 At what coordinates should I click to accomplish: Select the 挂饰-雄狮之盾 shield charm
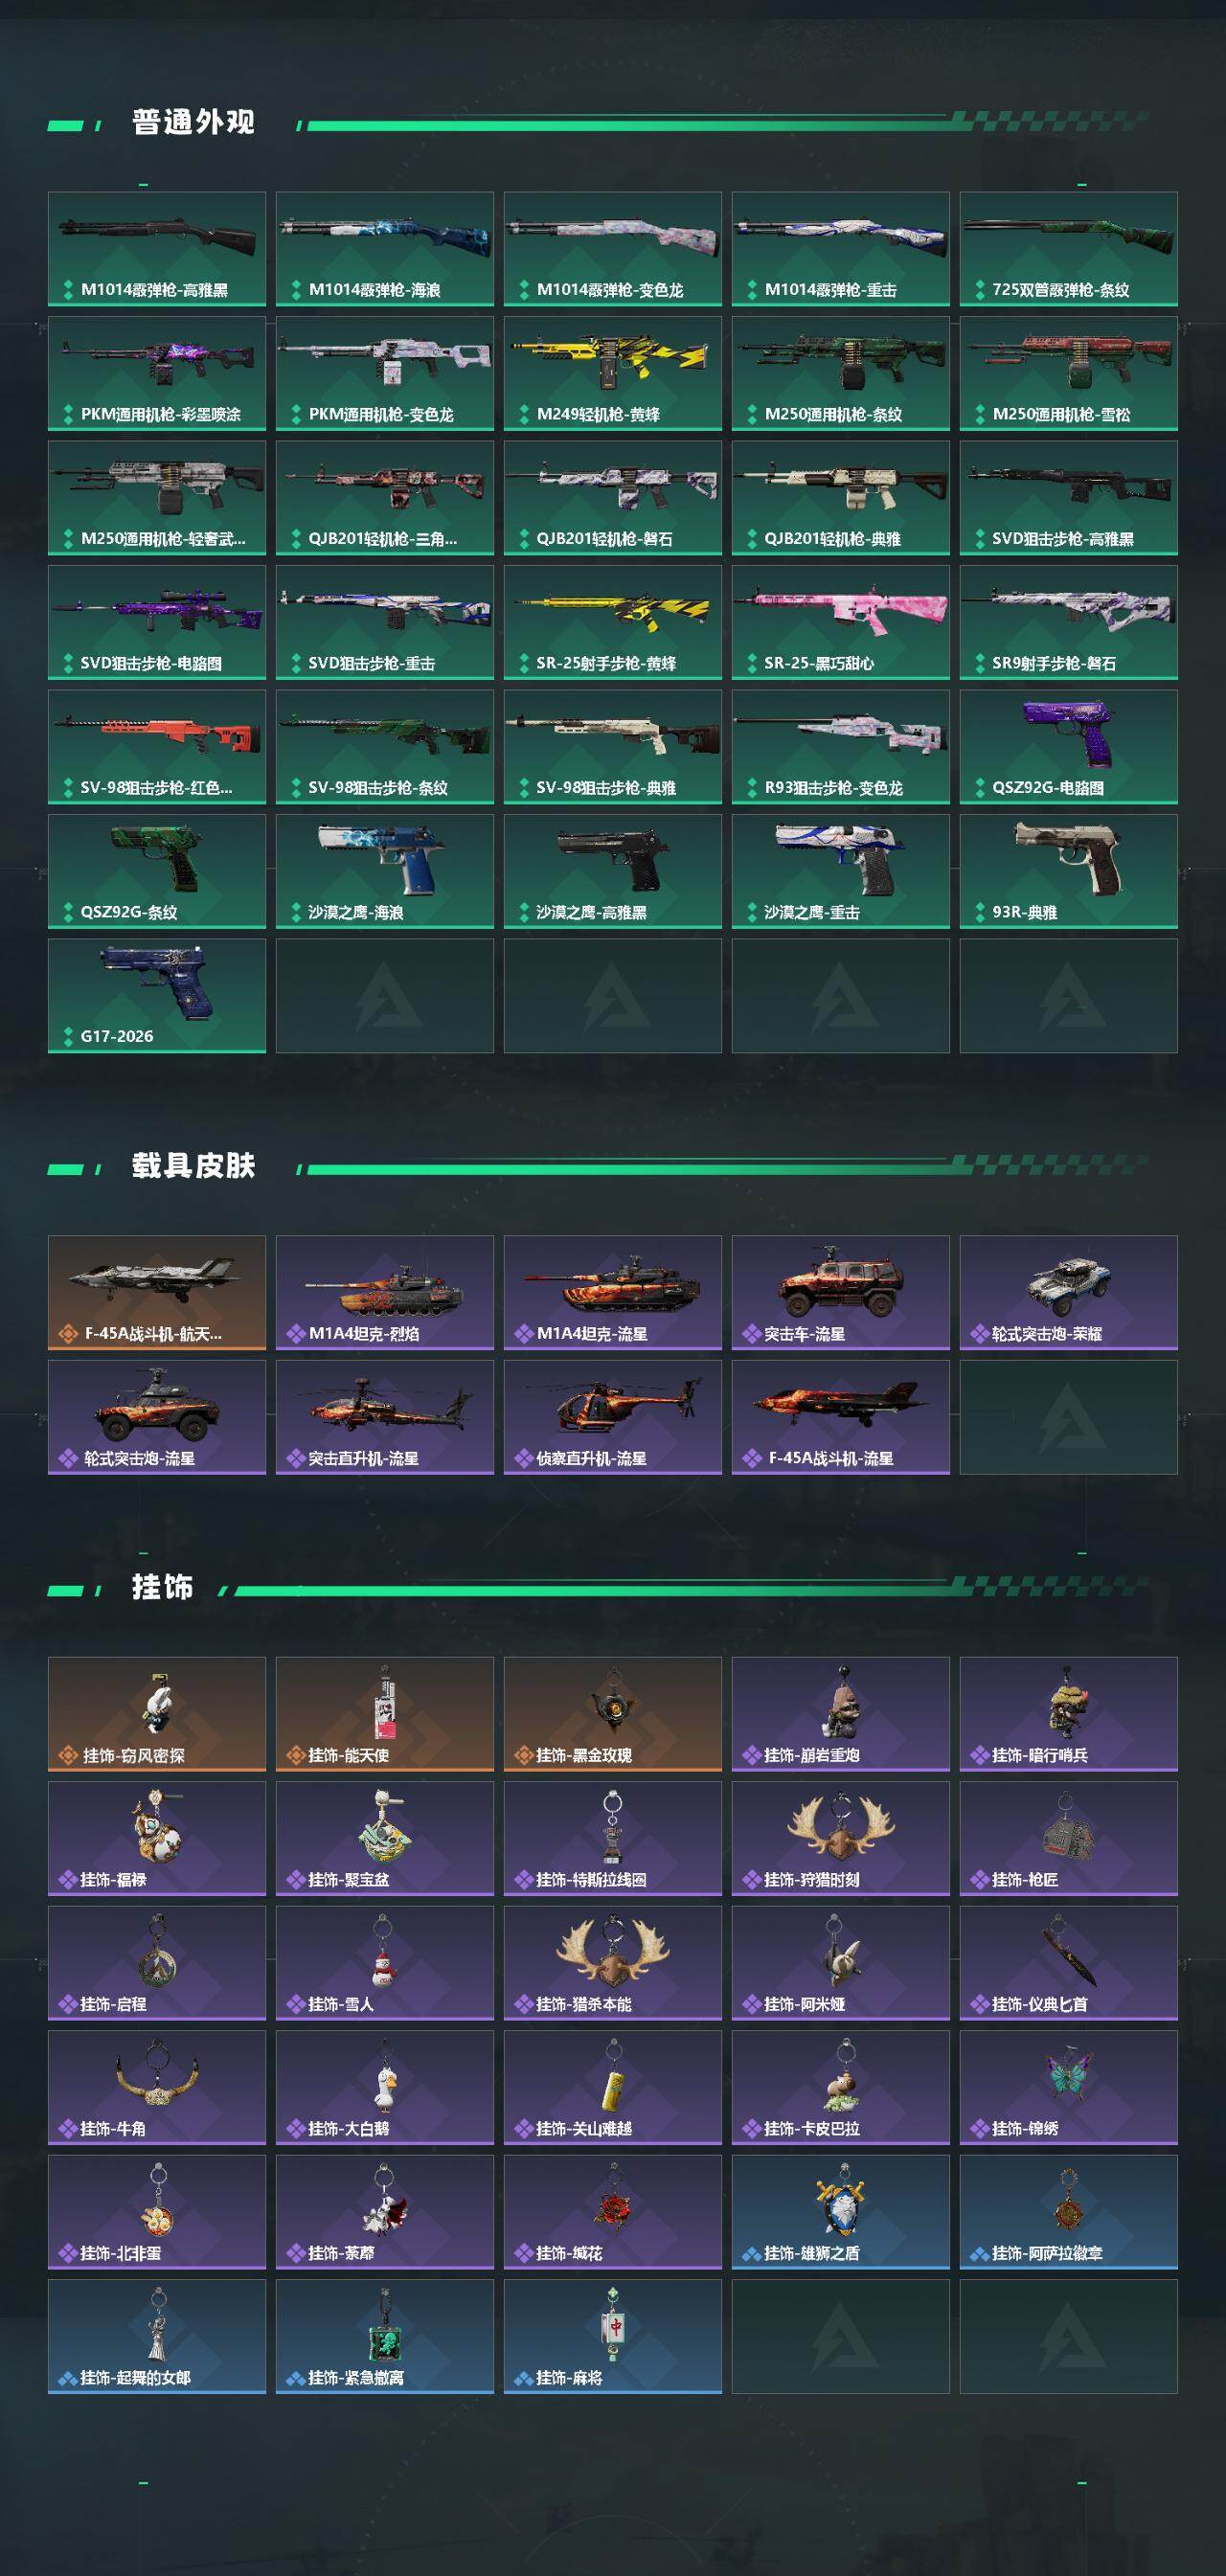(841, 2212)
